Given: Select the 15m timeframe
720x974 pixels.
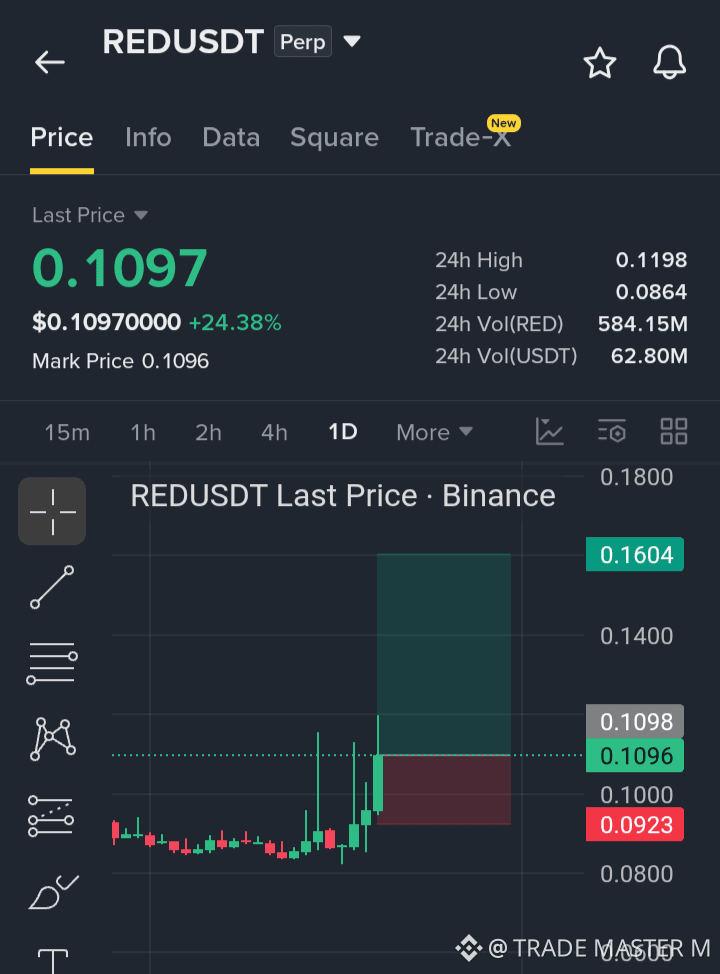Looking at the screenshot, I should tap(67, 432).
